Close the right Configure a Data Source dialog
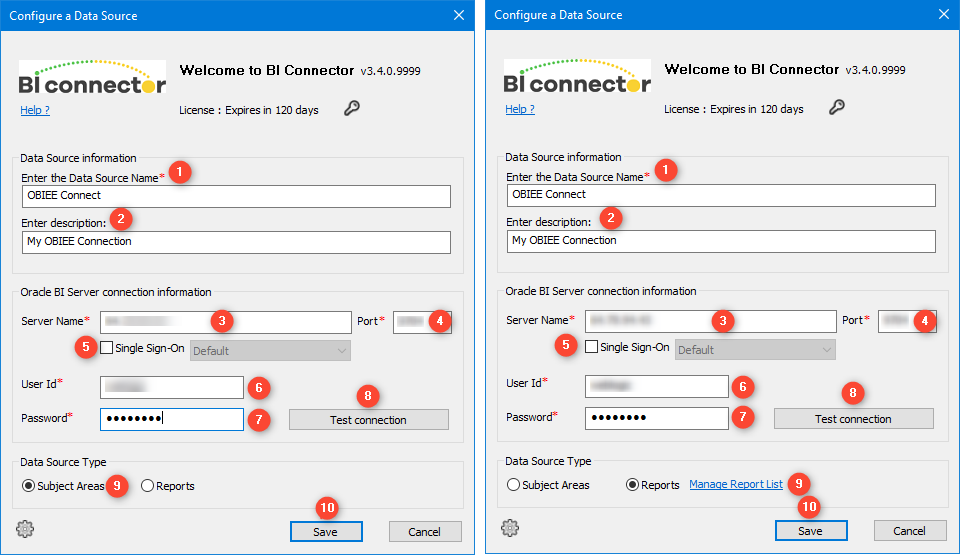This screenshot has height=555, width=961. (944, 14)
